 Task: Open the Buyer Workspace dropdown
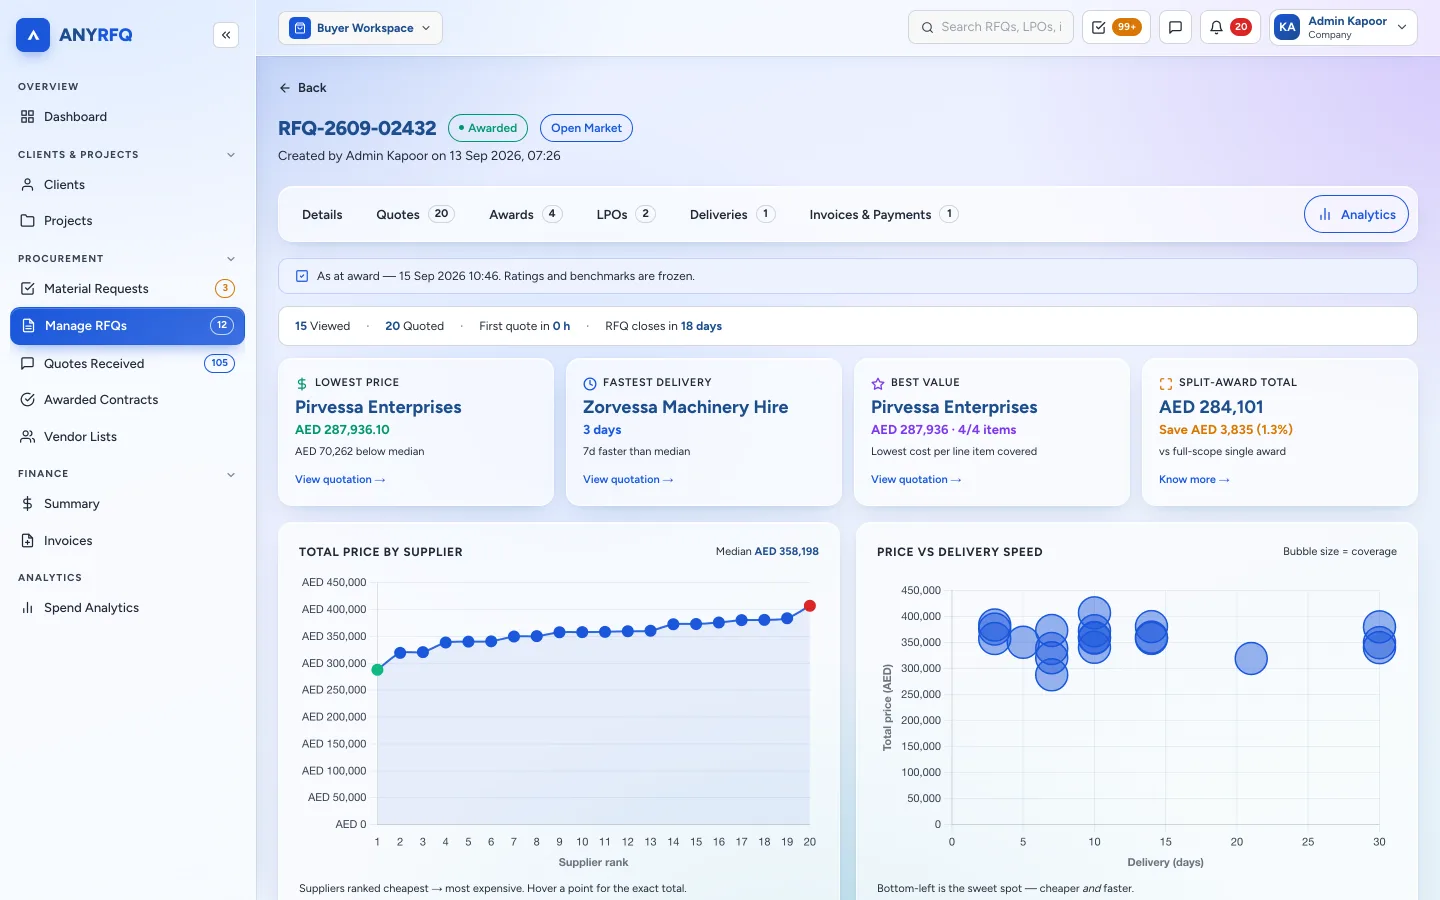[x=360, y=28]
